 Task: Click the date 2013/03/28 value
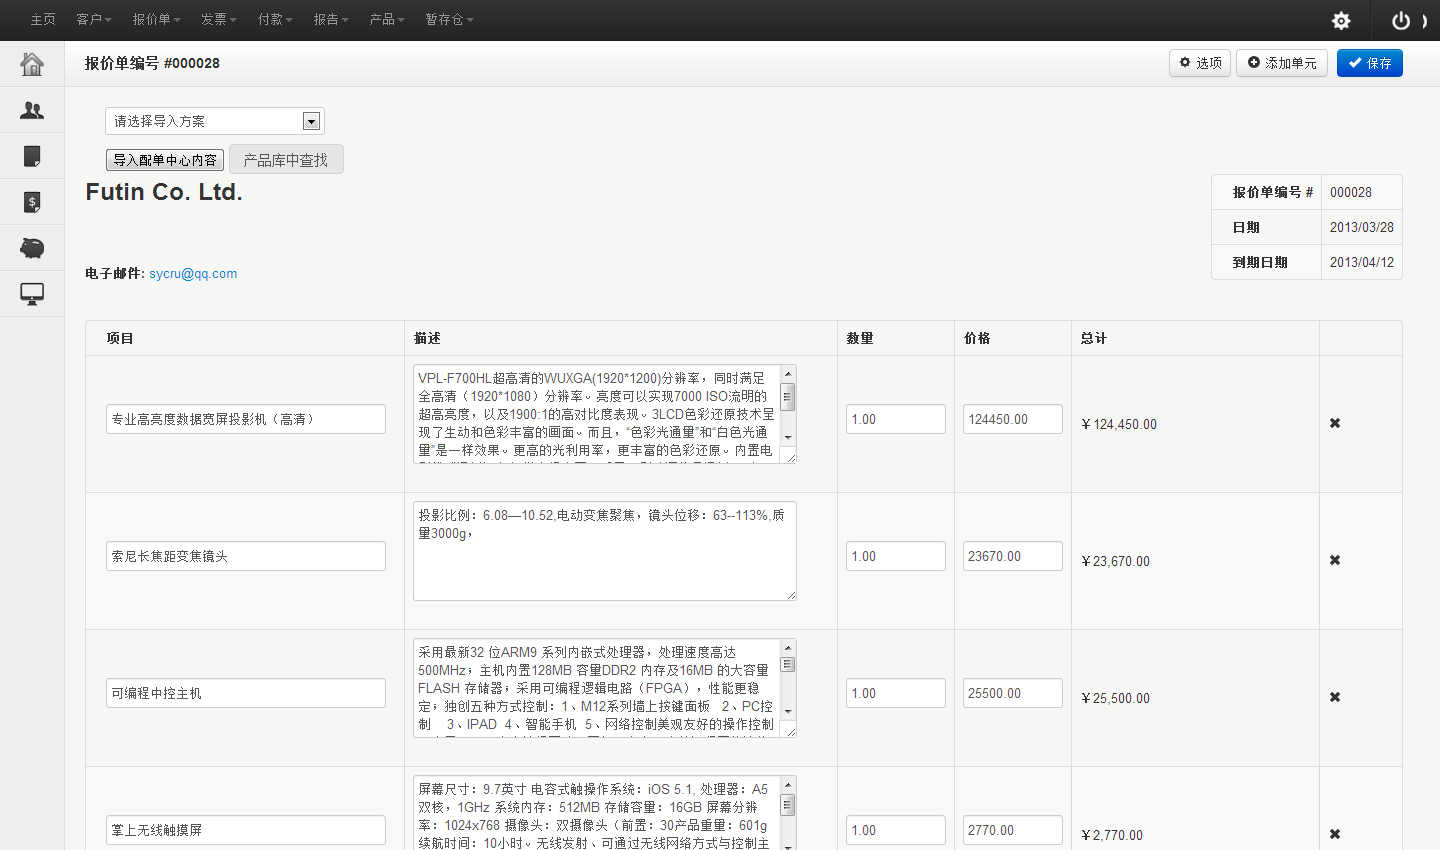click(x=1361, y=227)
